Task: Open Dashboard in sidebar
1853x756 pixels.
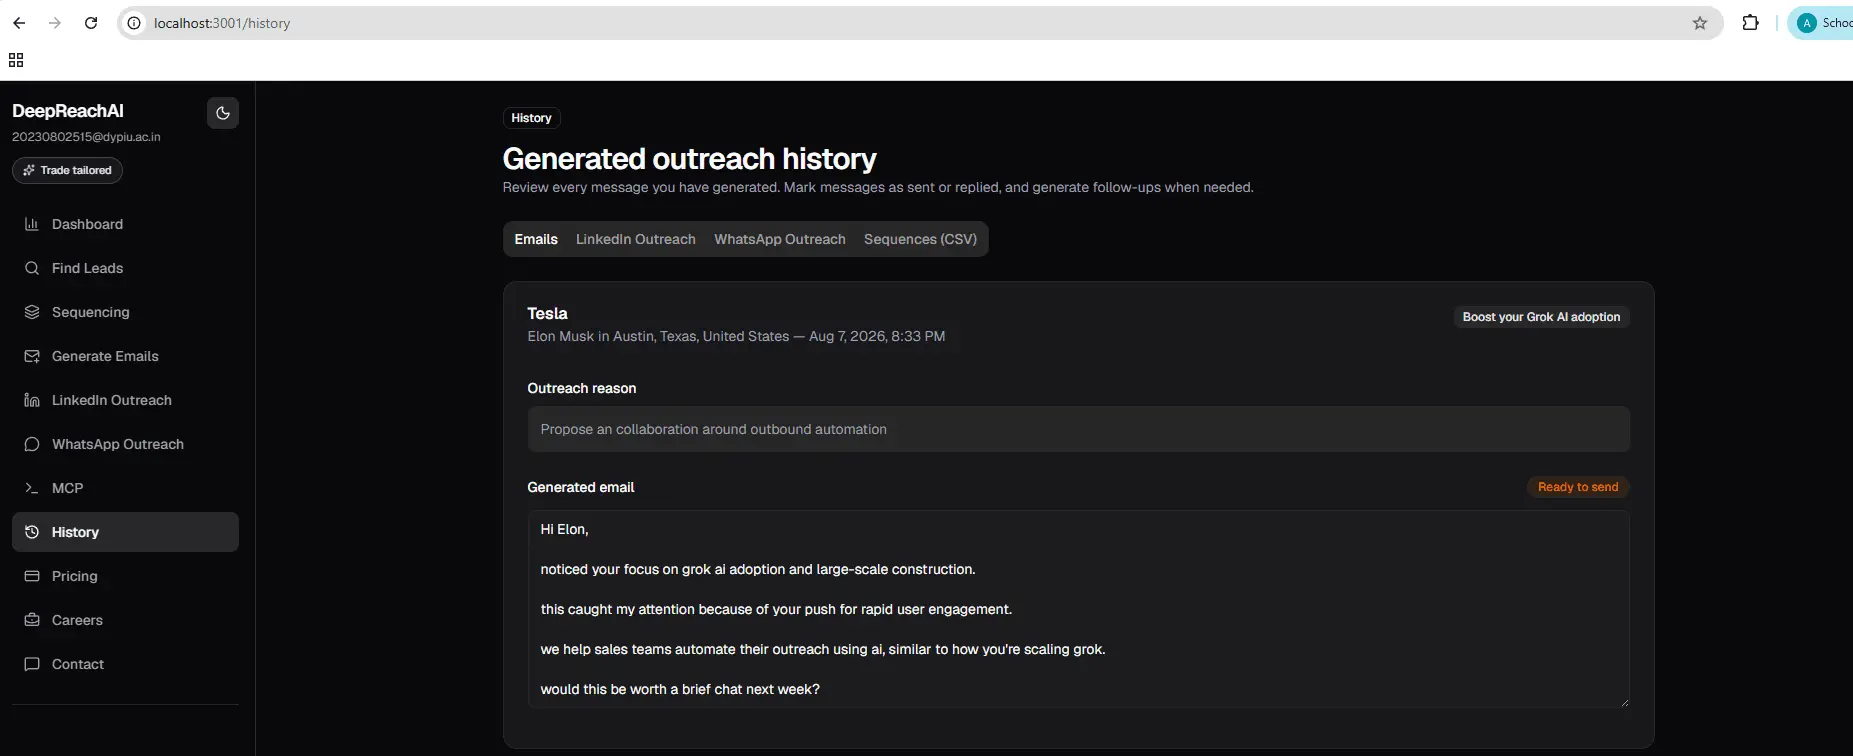Action: [125, 224]
